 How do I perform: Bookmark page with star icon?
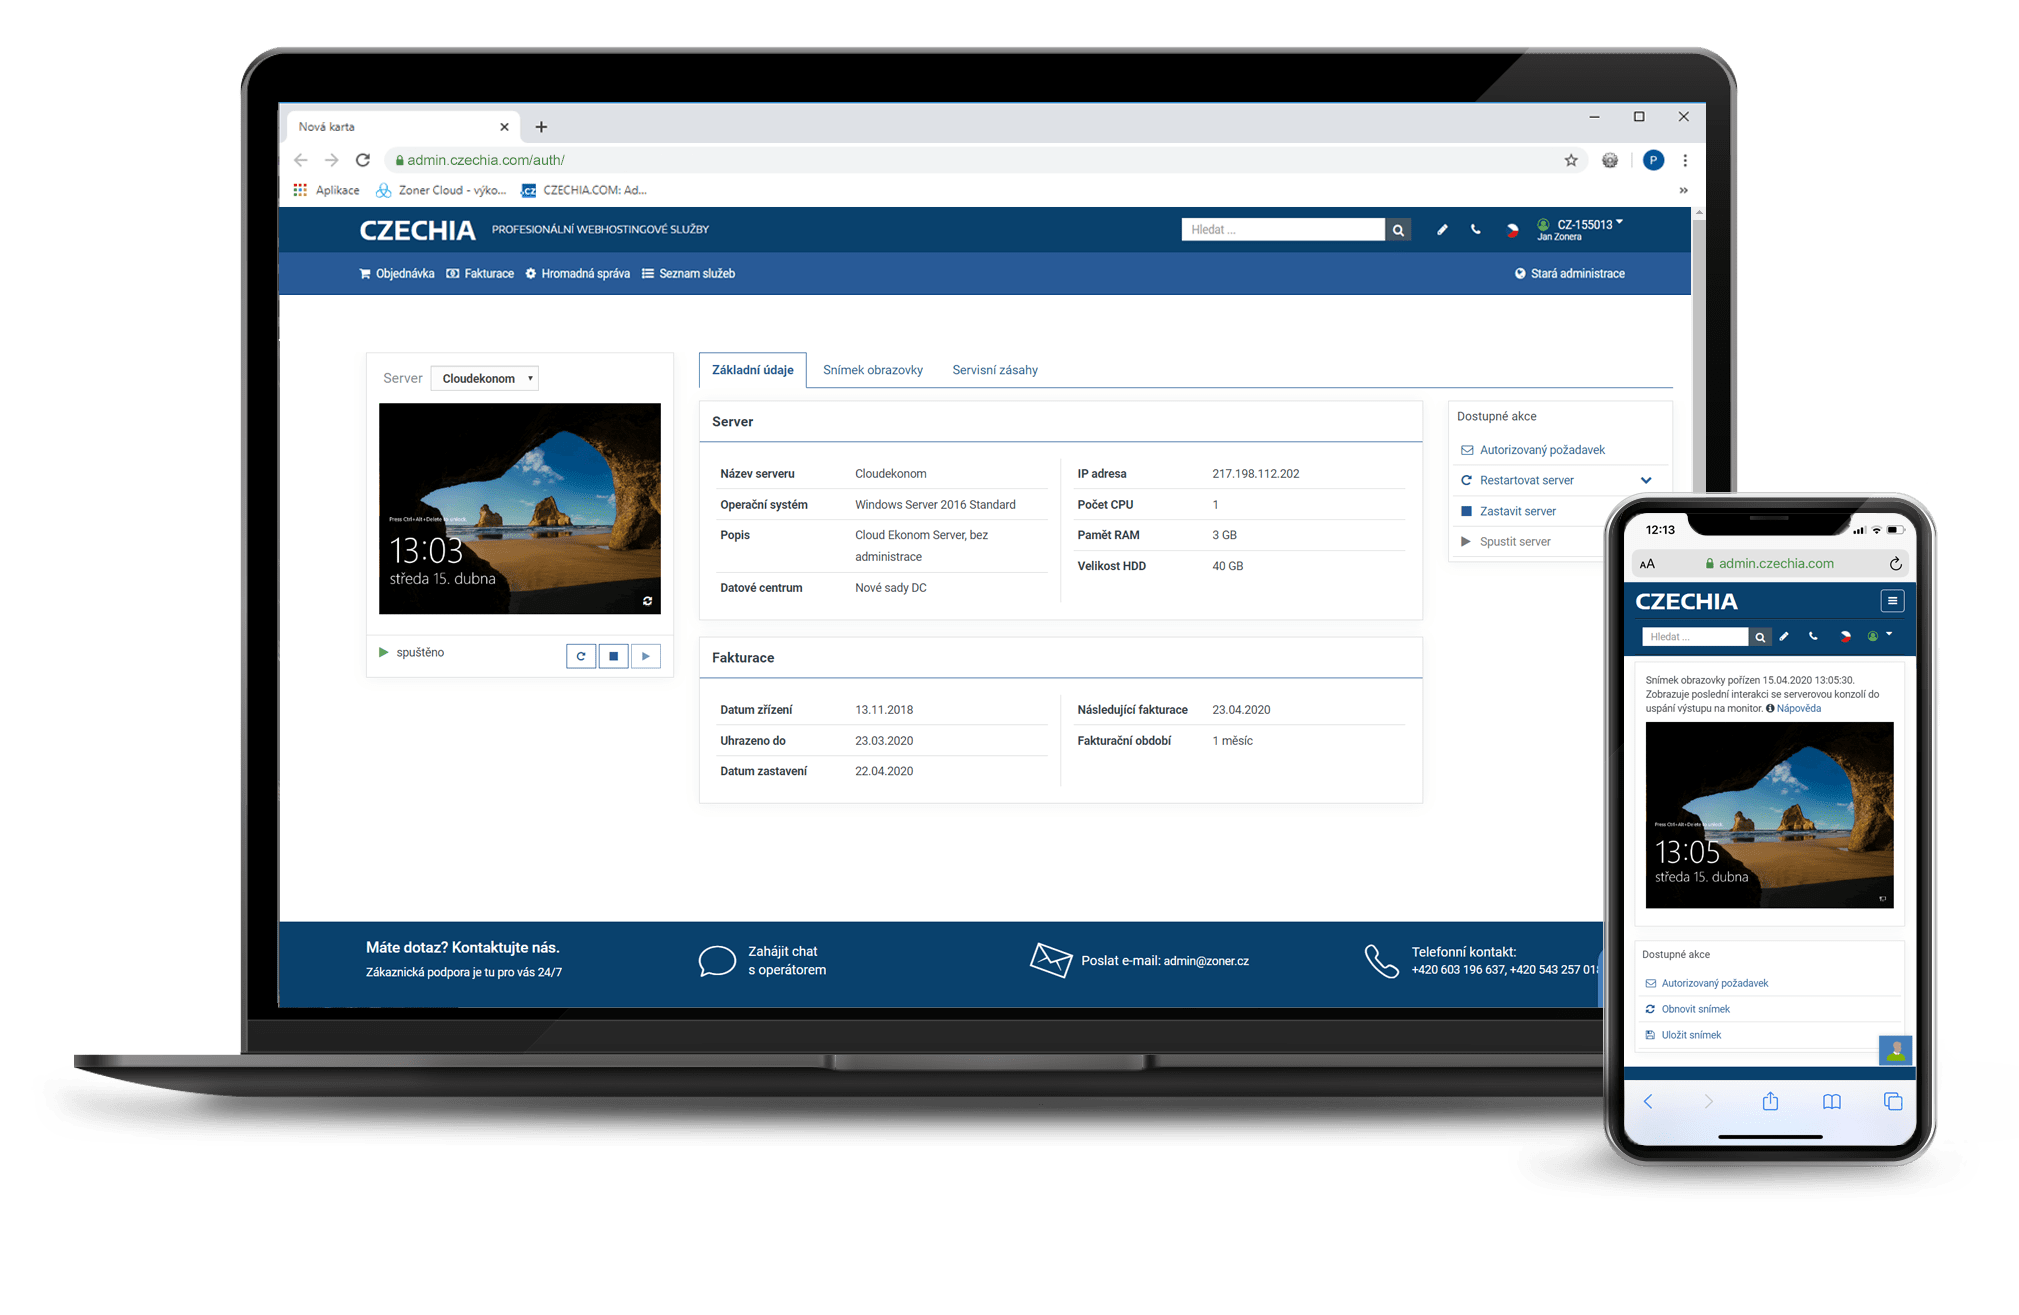[1571, 160]
